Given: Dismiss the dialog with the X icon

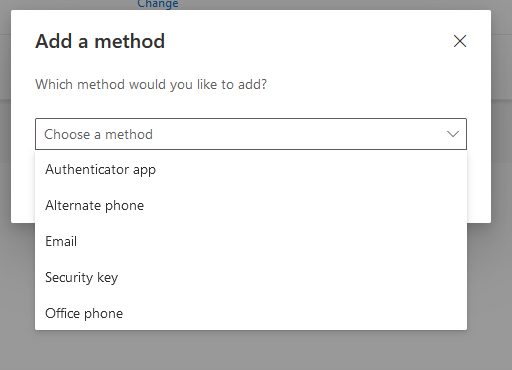Looking at the screenshot, I should (460, 41).
